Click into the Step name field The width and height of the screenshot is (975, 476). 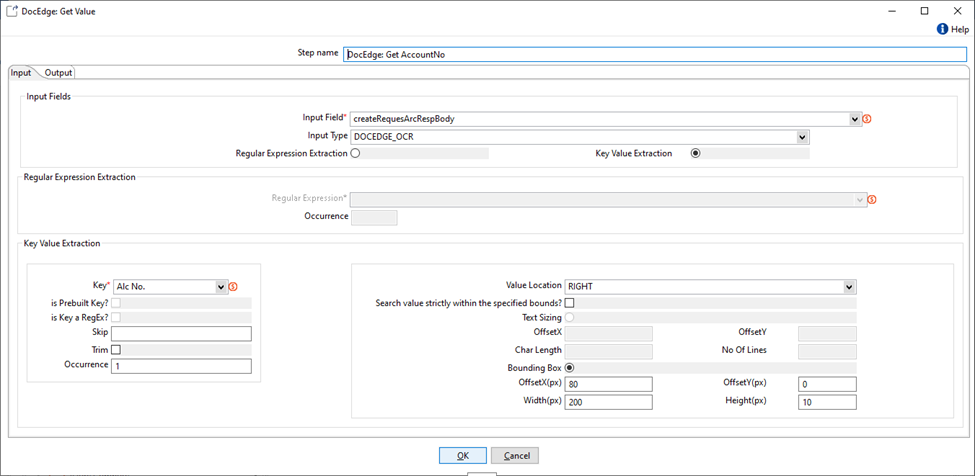pyautogui.click(x=654, y=55)
